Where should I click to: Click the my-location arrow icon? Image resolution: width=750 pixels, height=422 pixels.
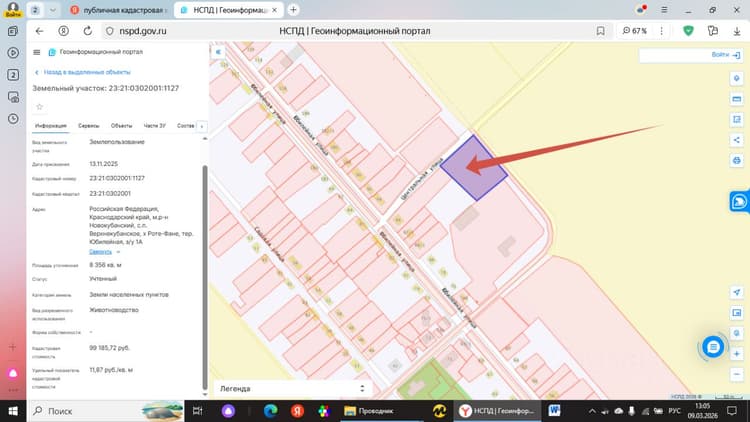(737, 292)
